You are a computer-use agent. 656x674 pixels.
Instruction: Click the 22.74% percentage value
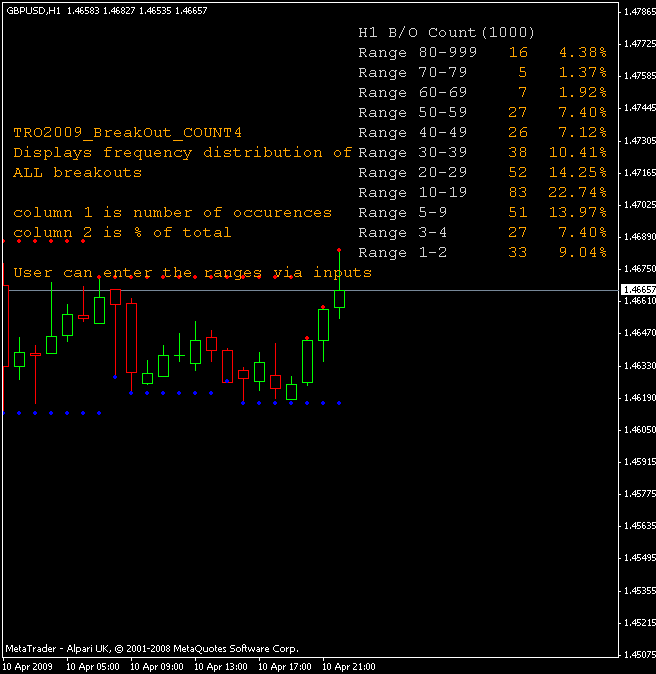coord(582,193)
